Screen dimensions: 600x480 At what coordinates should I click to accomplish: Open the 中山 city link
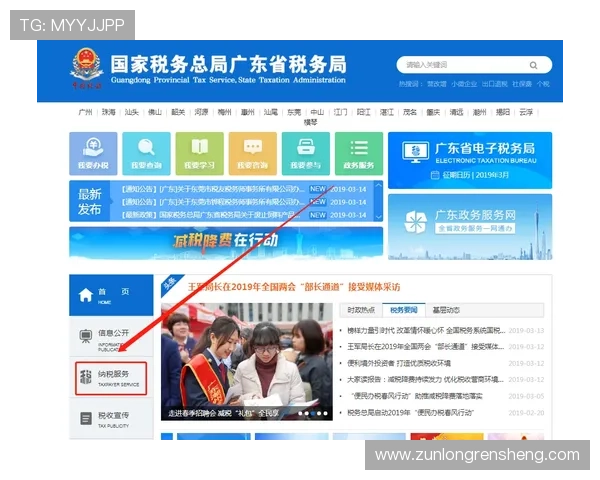coord(317,112)
